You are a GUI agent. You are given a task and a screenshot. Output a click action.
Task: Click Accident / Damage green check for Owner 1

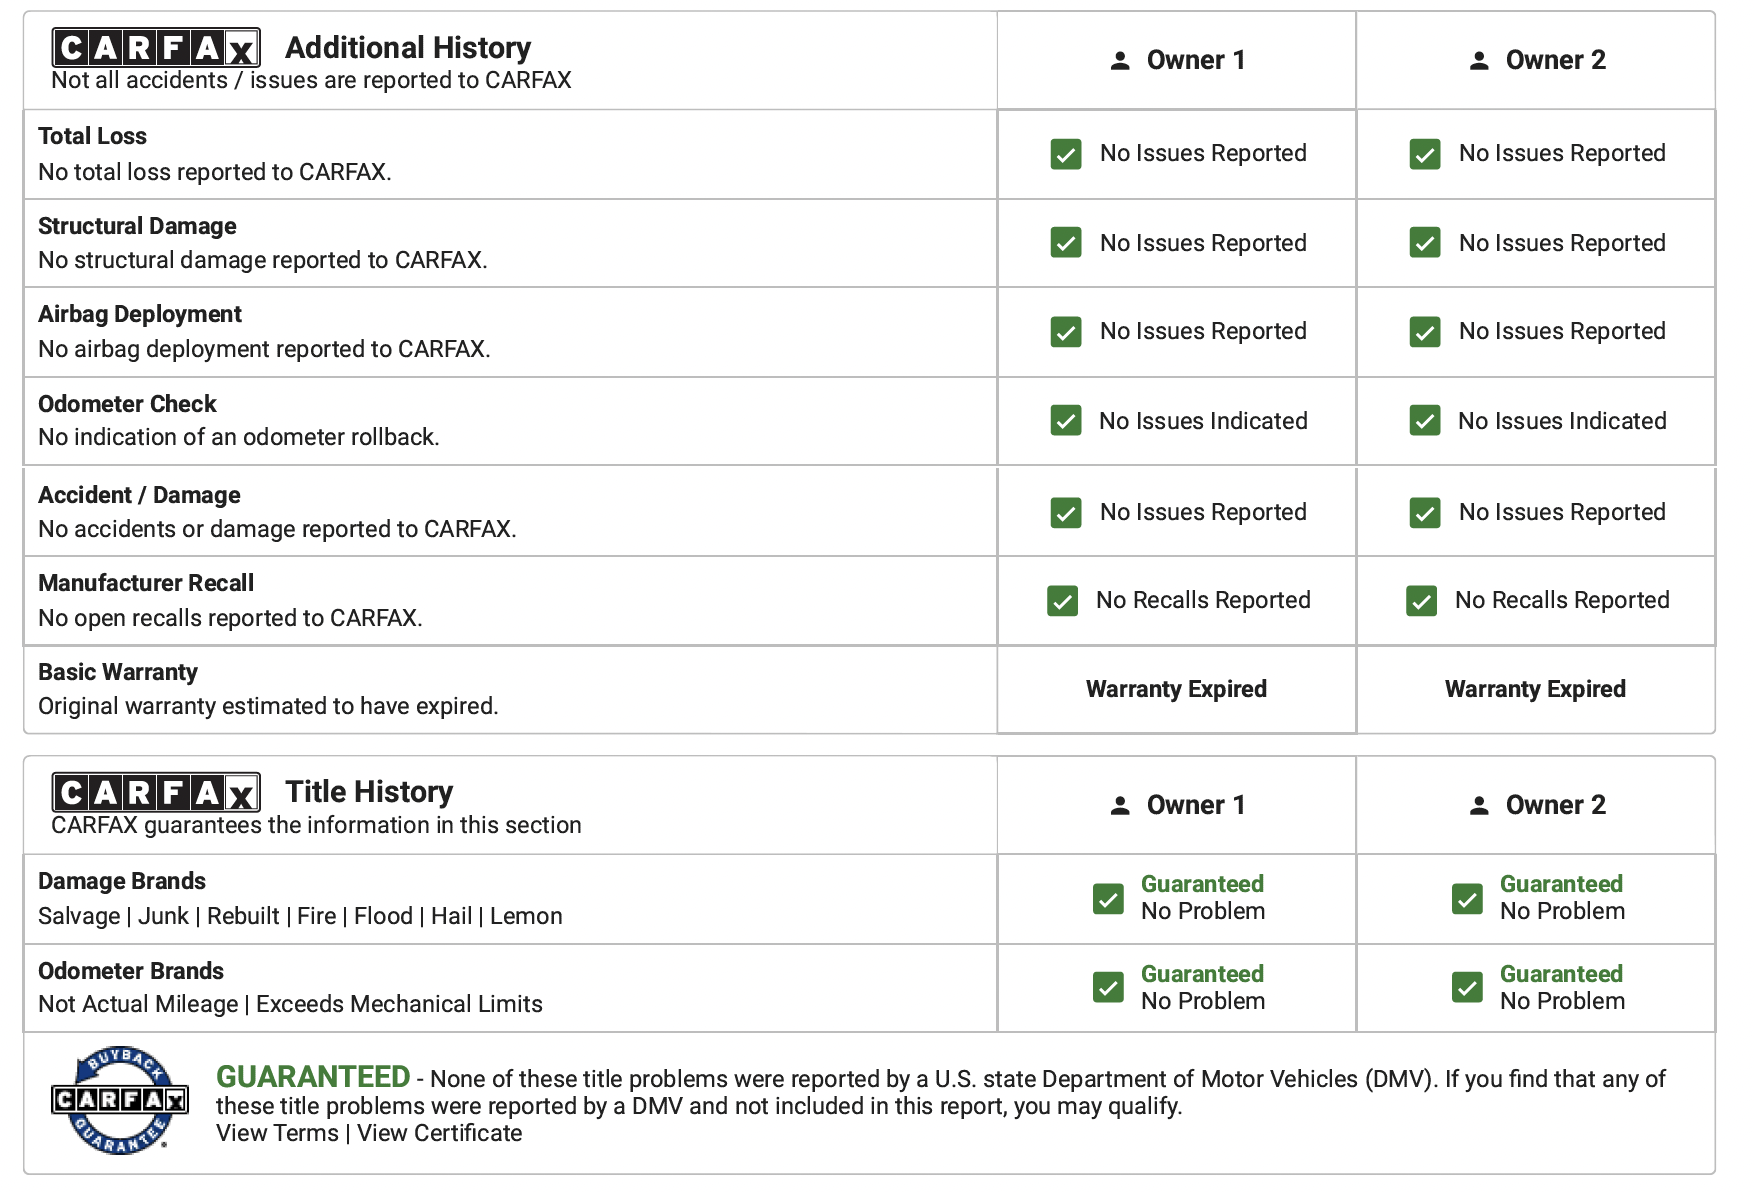pos(1066,513)
